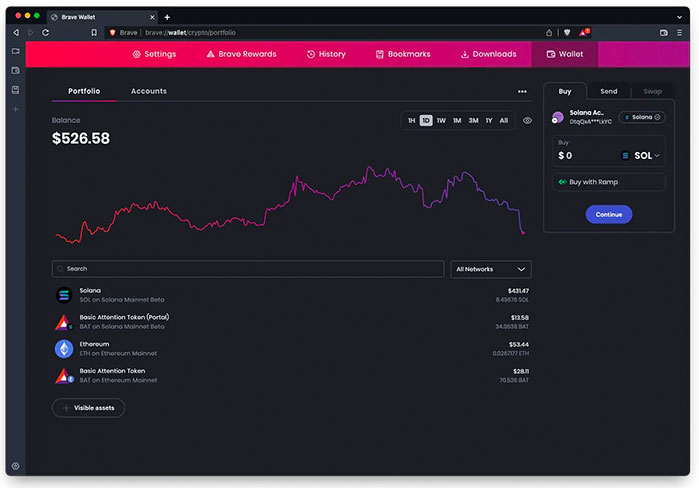
Task: Click the Basic Attention Token Ethereum logo
Action: coord(64,376)
